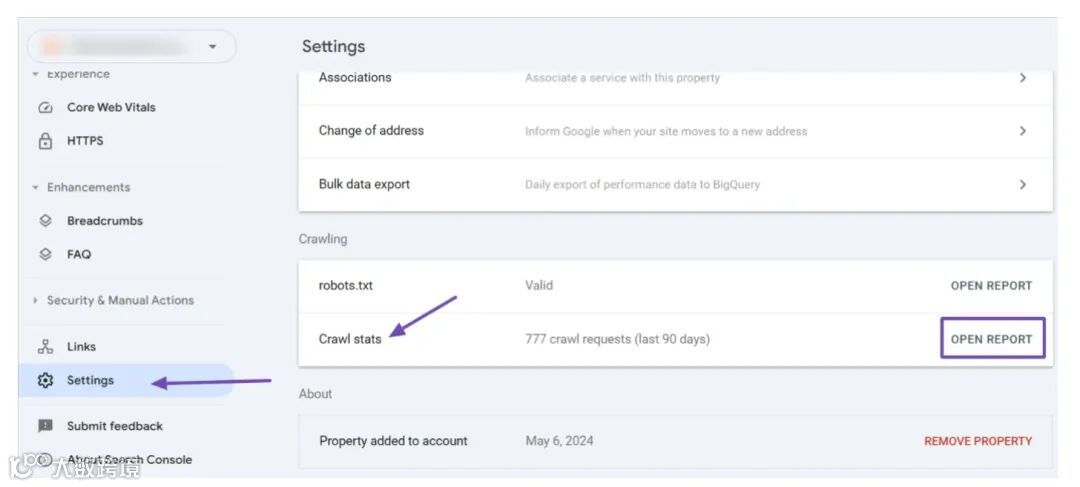Click the HTTPS padlock icon

[x=45, y=141]
